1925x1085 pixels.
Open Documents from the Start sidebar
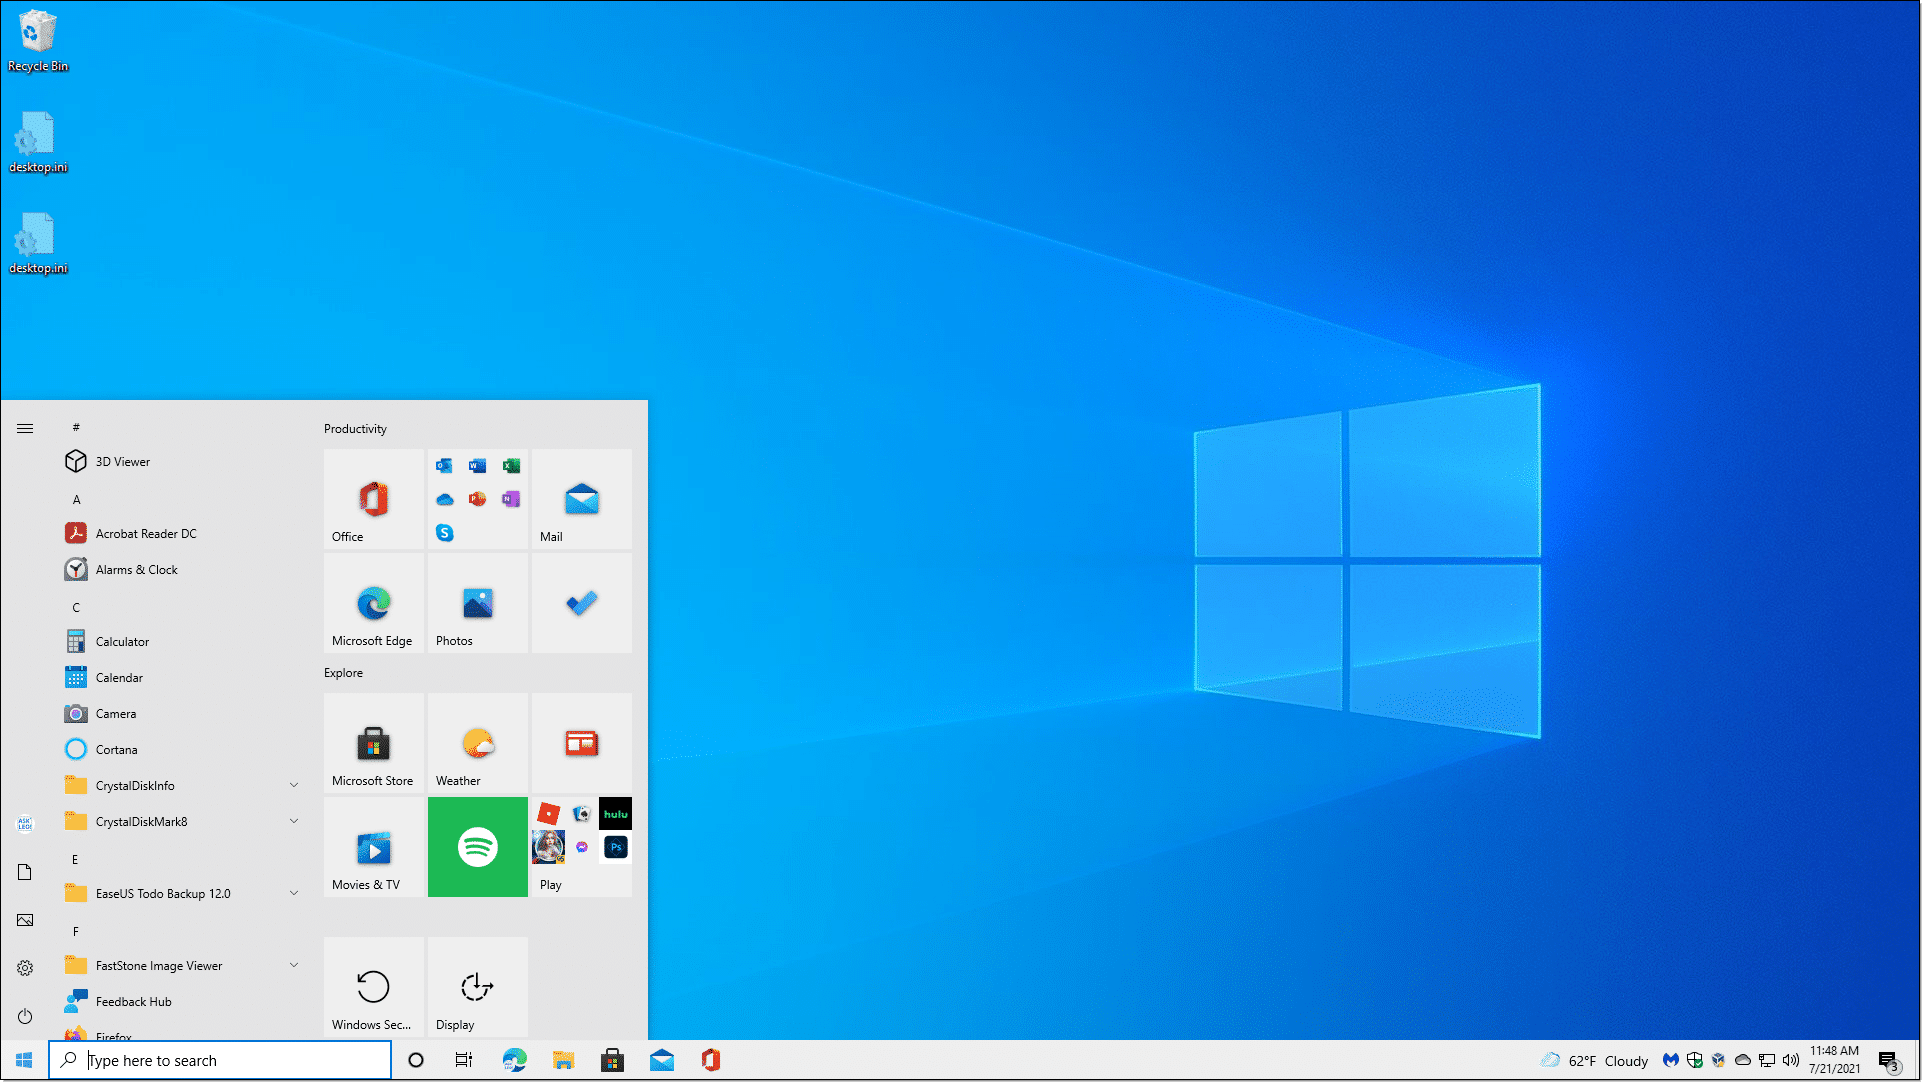[x=25, y=872]
